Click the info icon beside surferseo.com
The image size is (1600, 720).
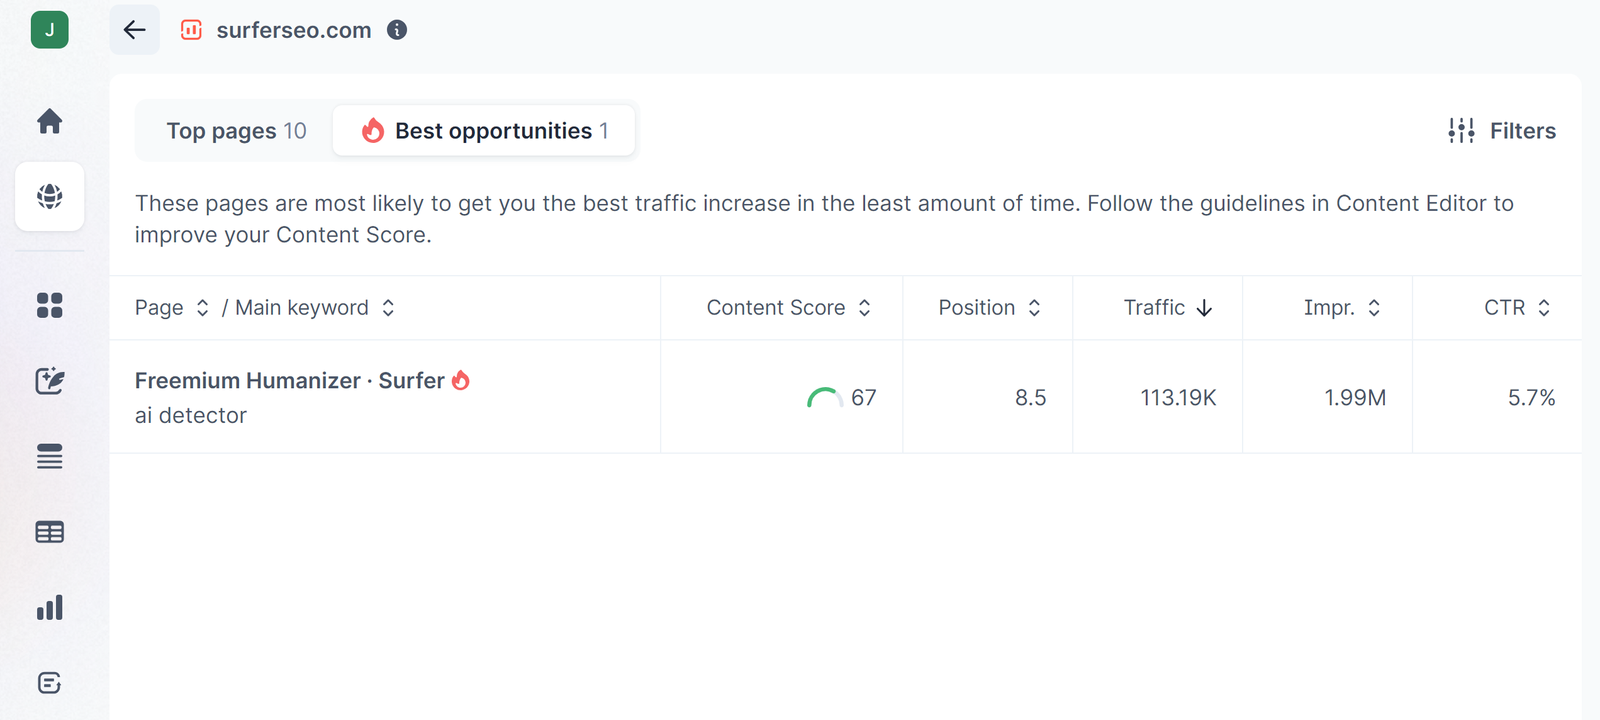(x=396, y=30)
